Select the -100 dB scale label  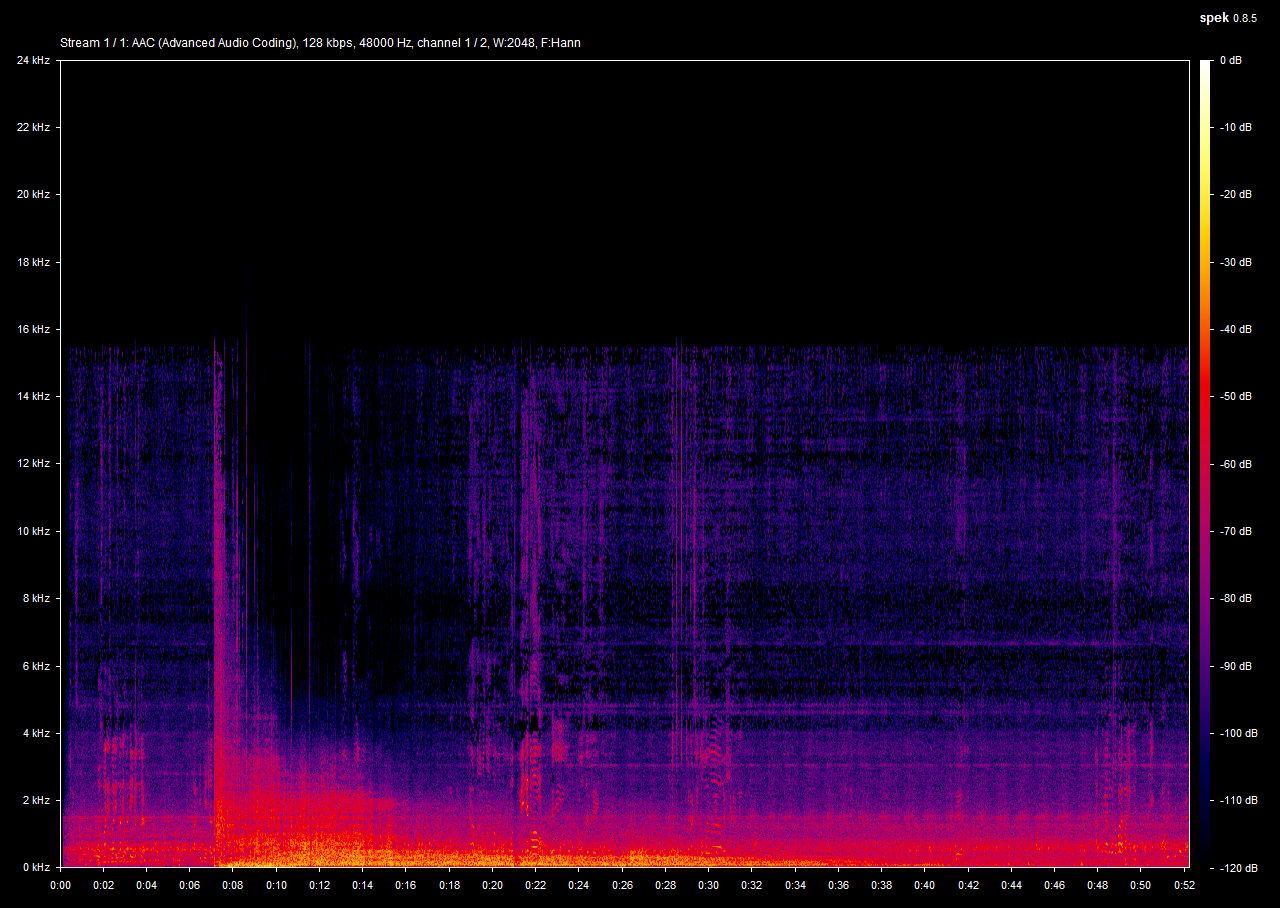pos(1237,733)
